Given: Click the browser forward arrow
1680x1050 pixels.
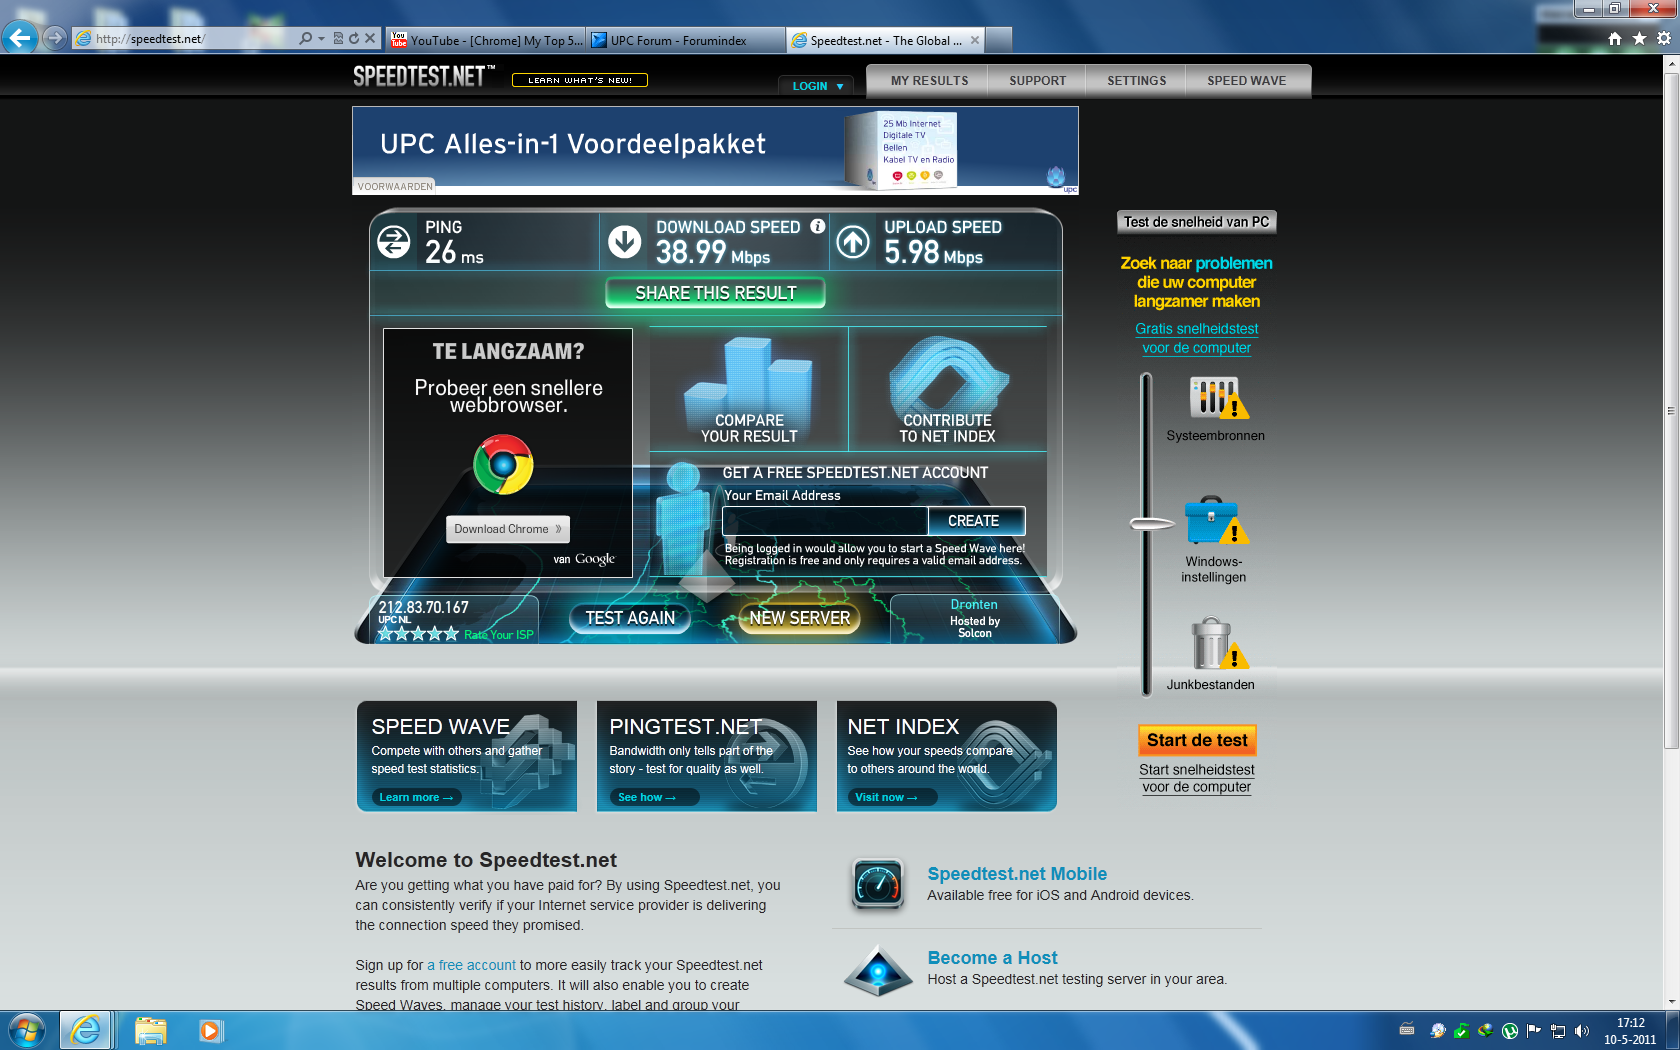Looking at the screenshot, I should point(55,39).
